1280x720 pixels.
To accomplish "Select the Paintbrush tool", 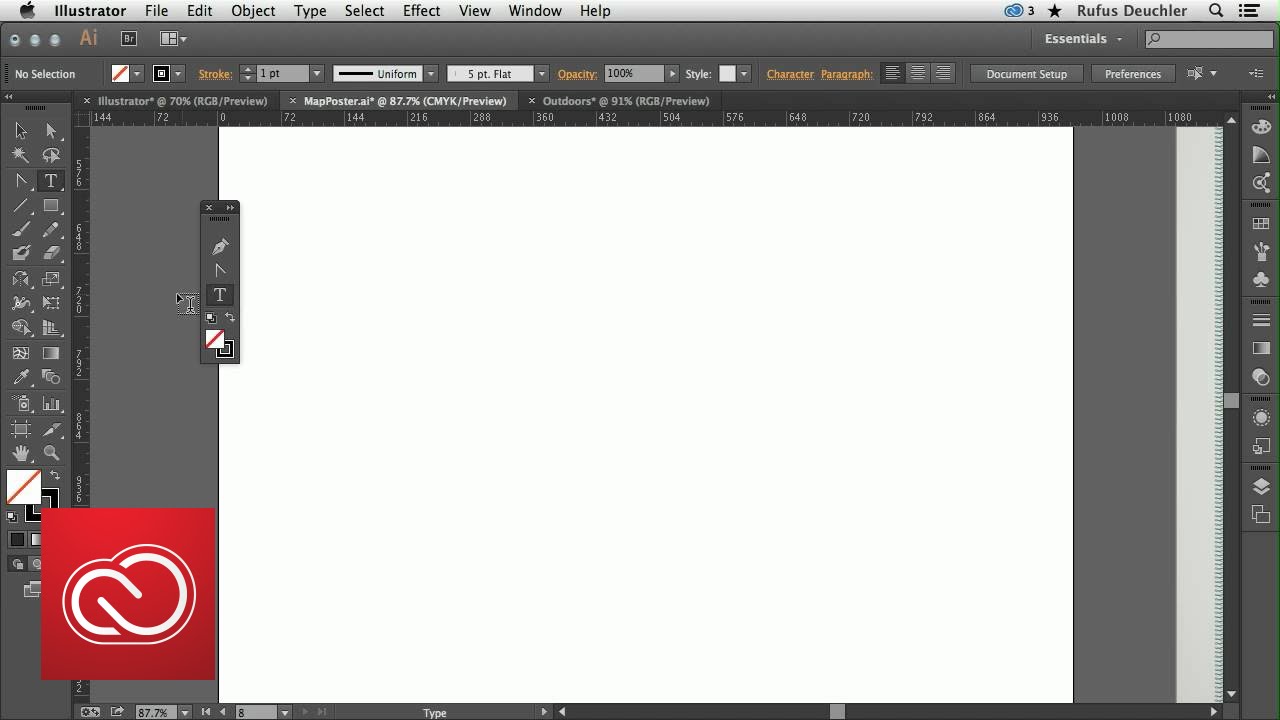I will click(x=21, y=230).
